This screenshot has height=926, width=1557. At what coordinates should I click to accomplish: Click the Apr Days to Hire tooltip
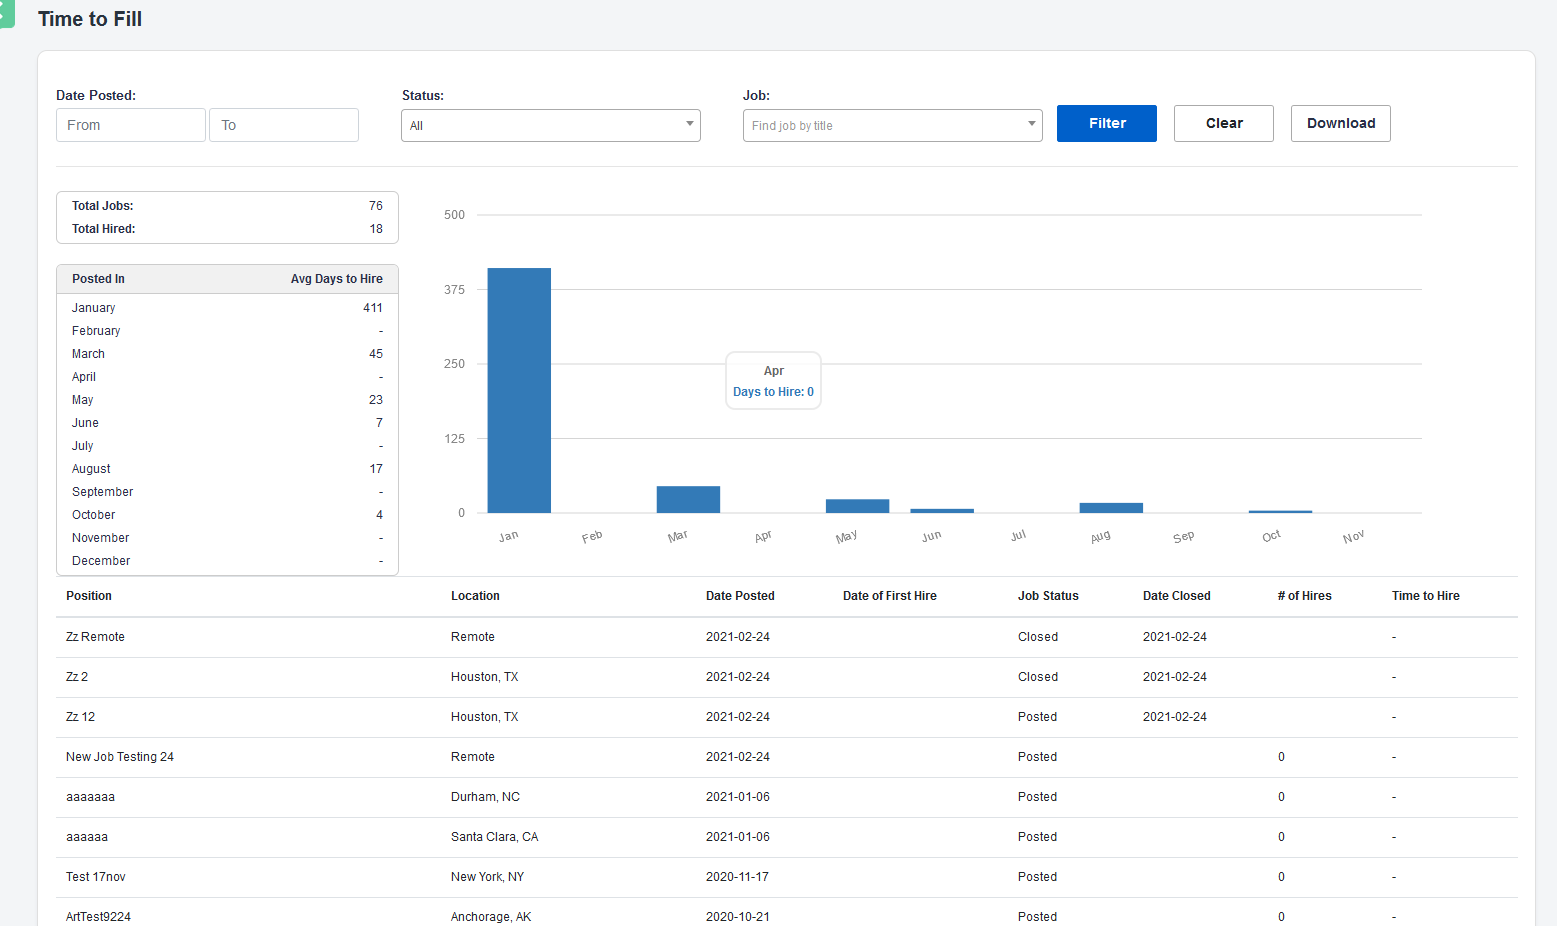point(773,380)
